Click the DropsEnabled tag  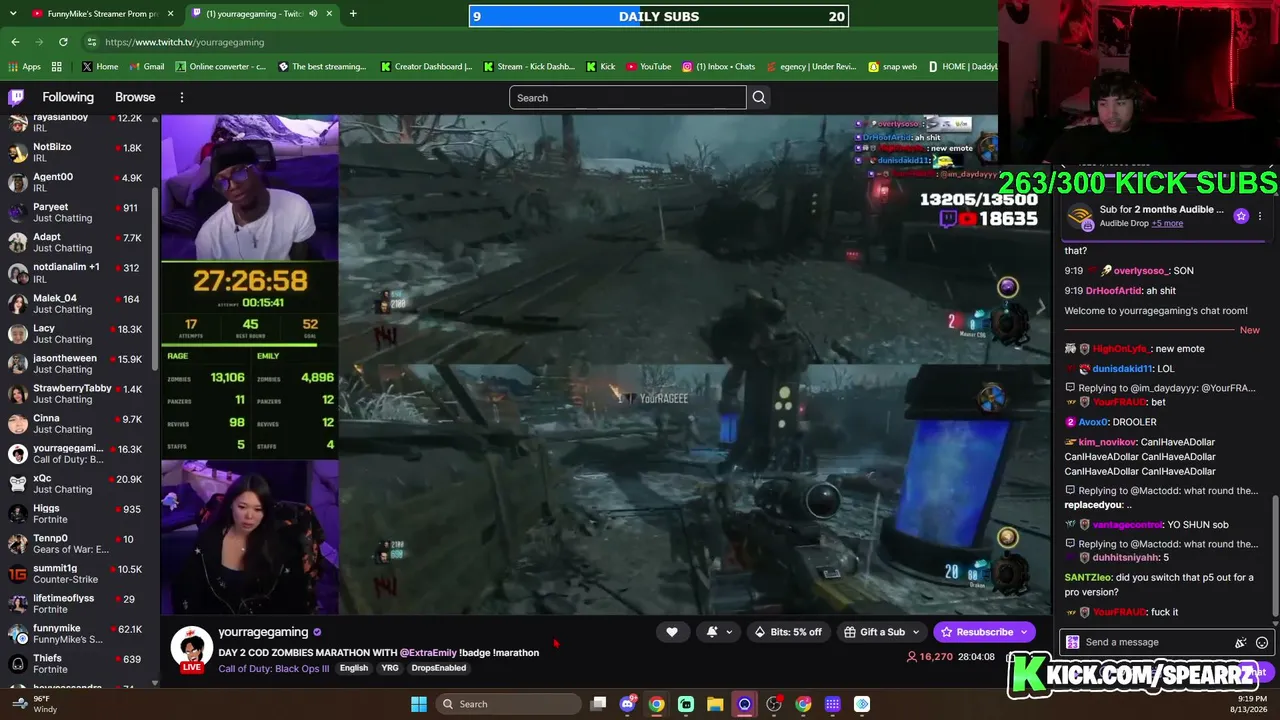pyautogui.click(x=438, y=668)
